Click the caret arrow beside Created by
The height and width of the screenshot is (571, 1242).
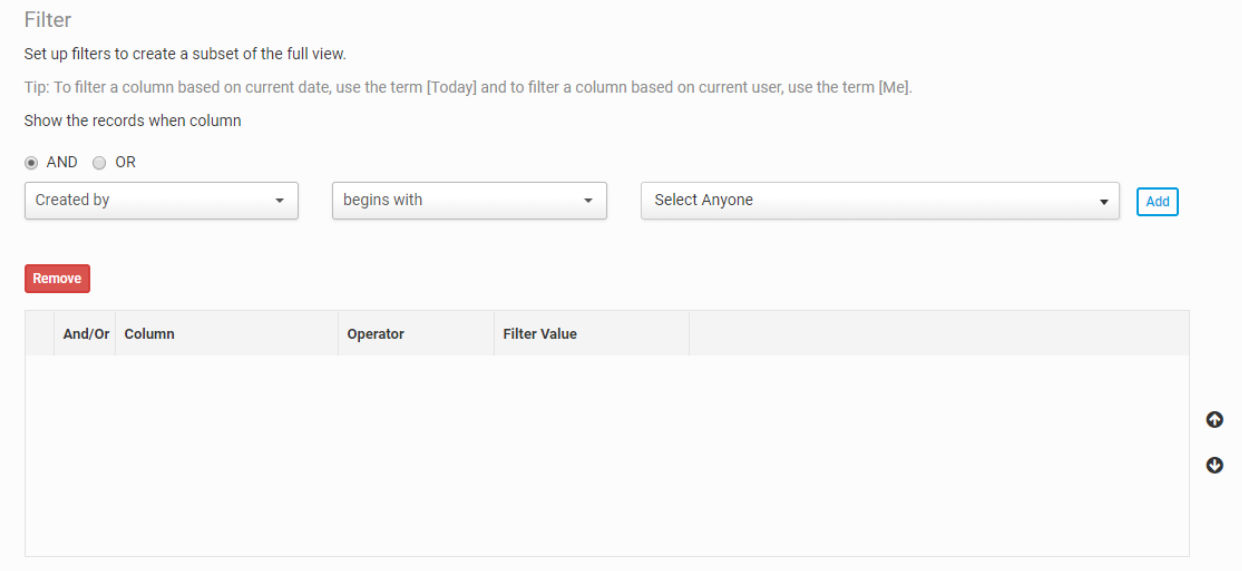(279, 201)
